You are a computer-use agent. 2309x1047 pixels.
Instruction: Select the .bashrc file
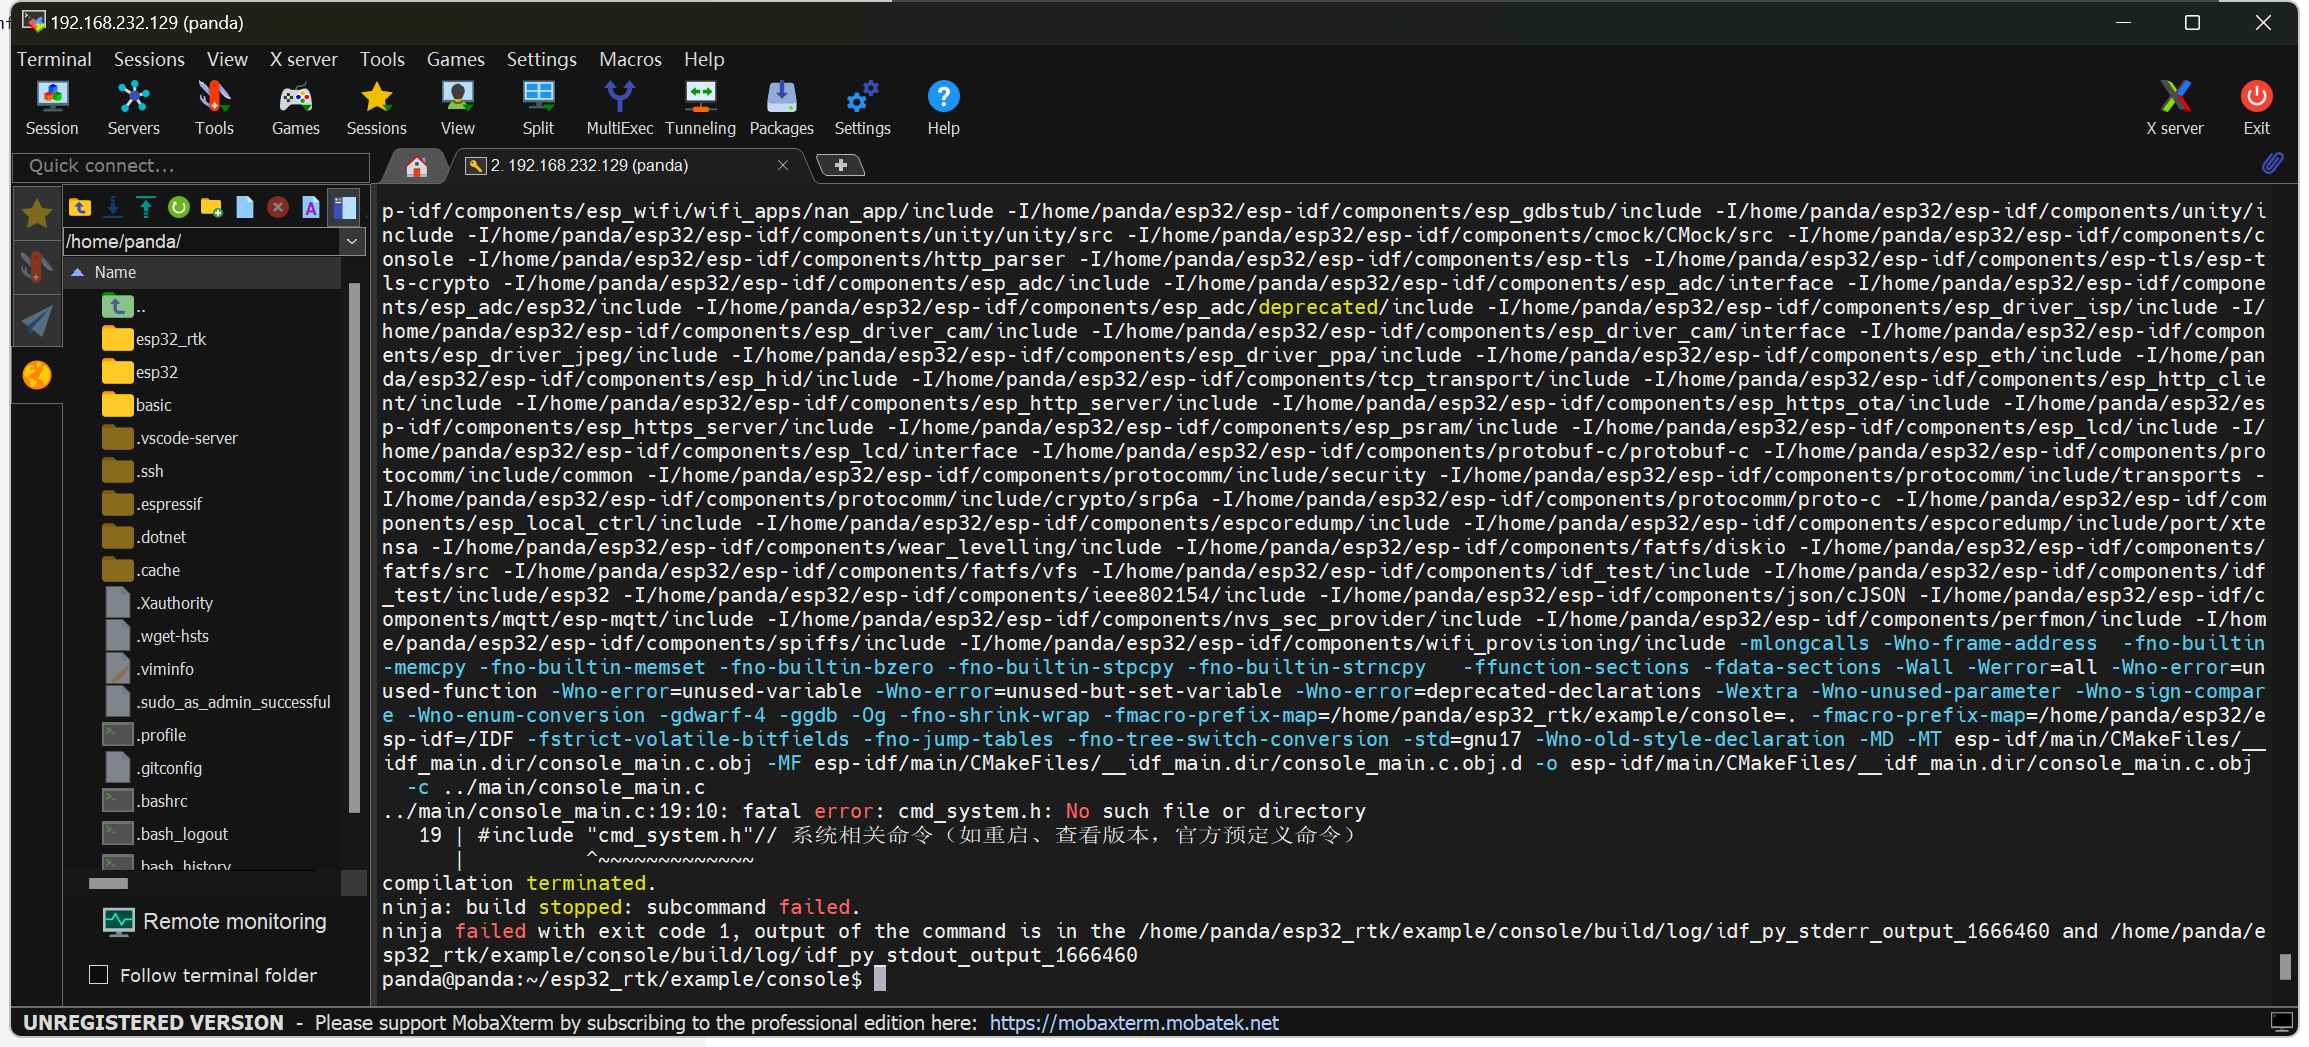pos(146,801)
